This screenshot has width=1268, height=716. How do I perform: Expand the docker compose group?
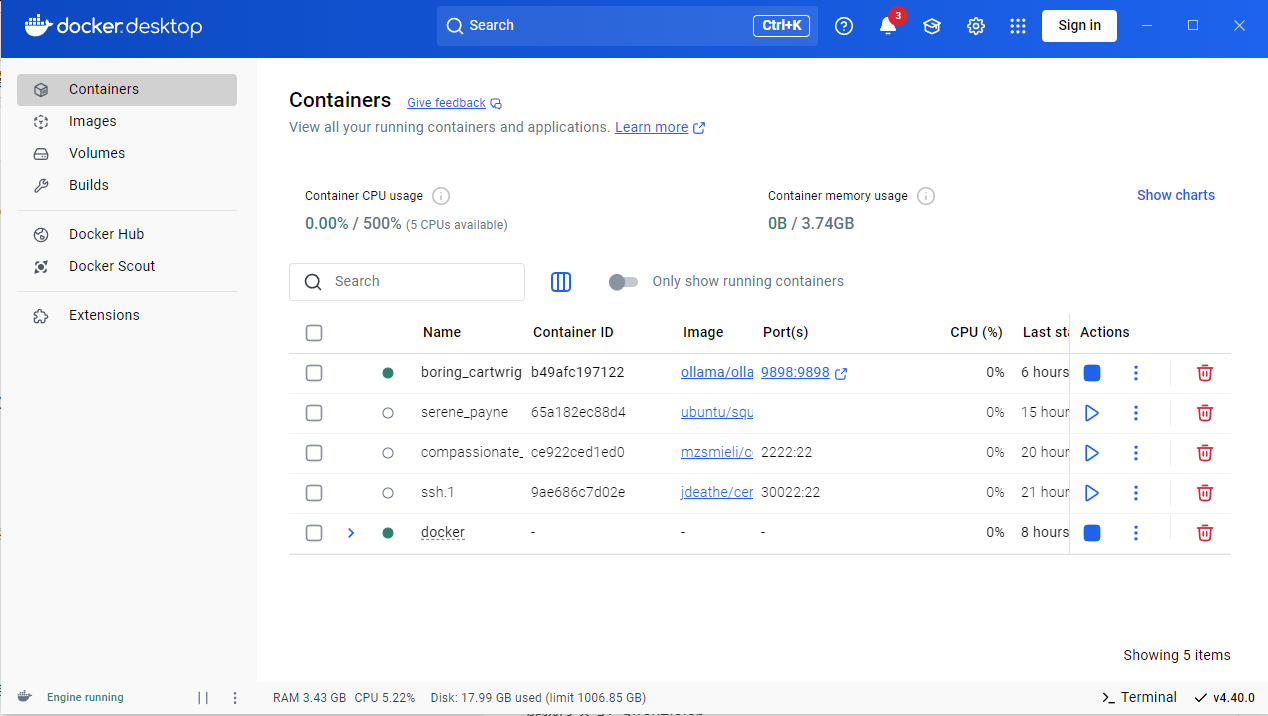(x=351, y=533)
